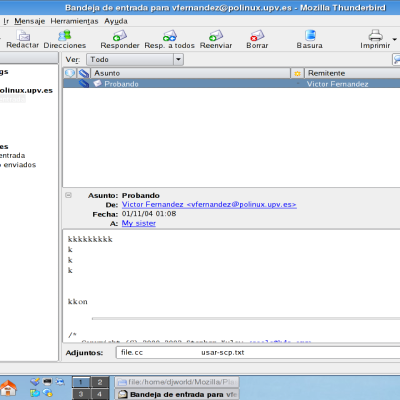Click the checkmark tray icon
Screen dimensions: 400x400
click(35, 381)
